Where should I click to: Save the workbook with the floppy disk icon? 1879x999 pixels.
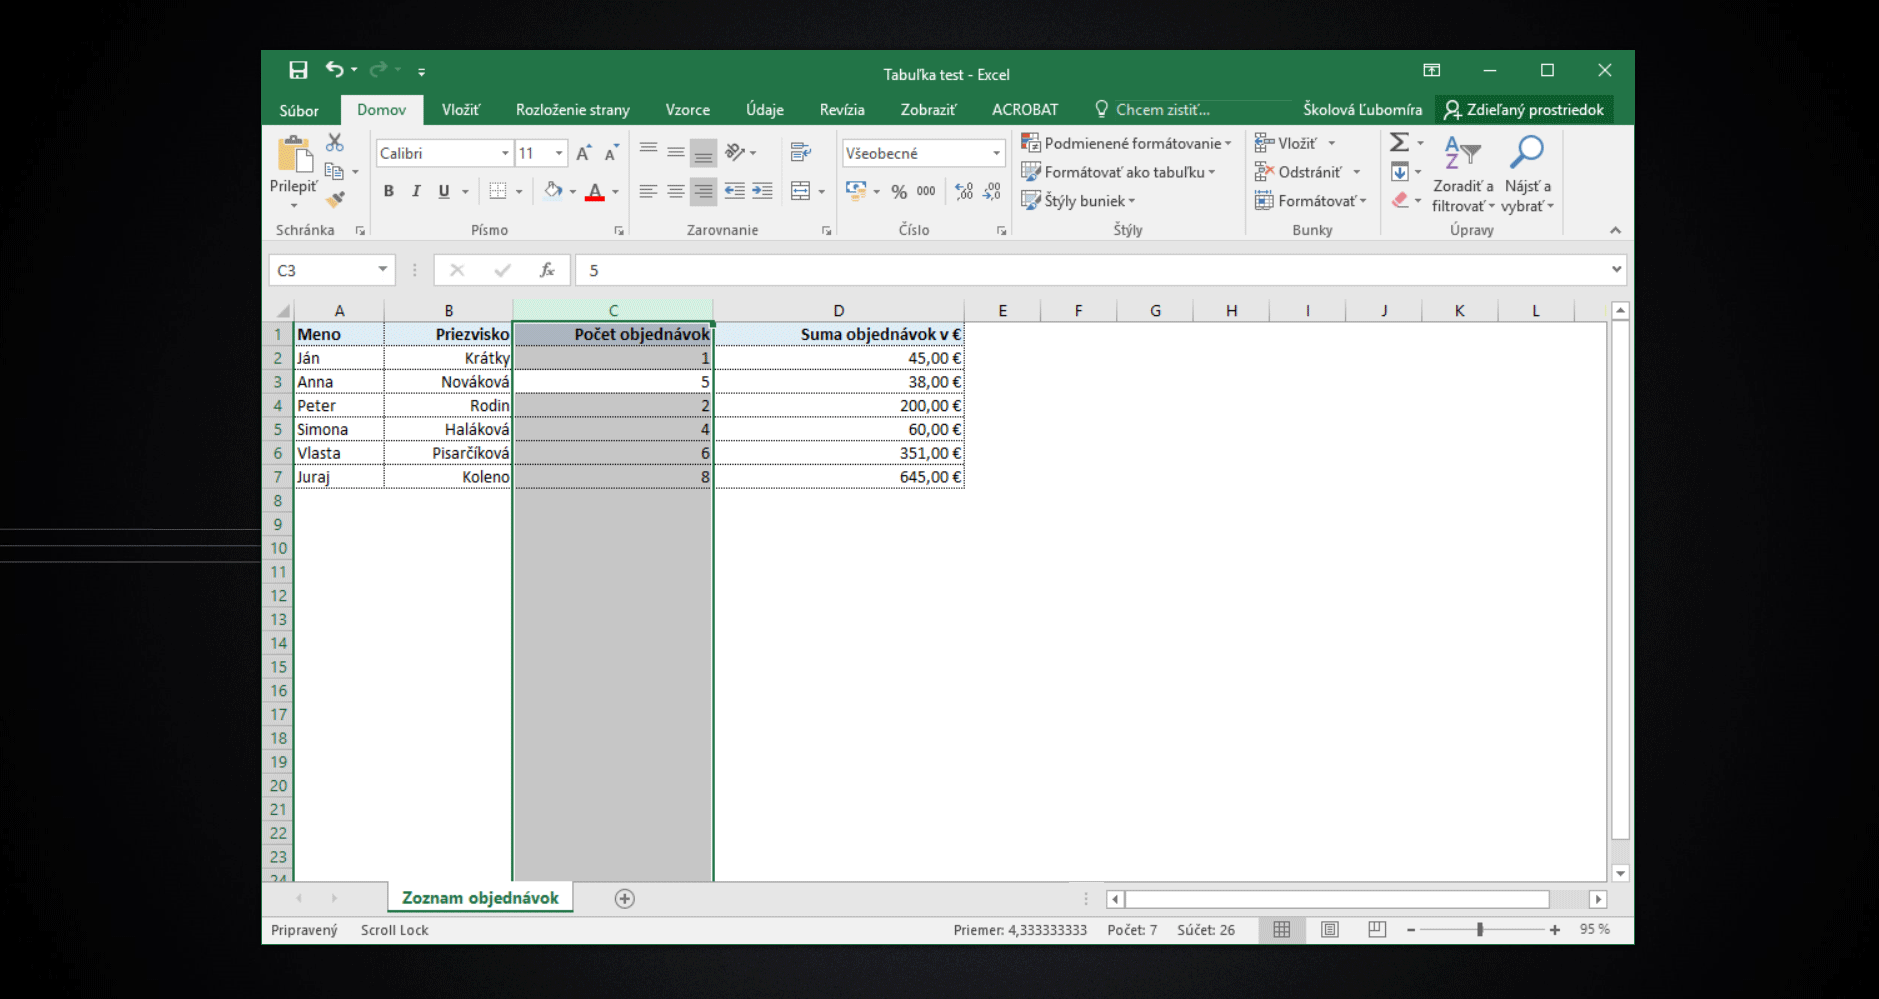(x=298, y=70)
